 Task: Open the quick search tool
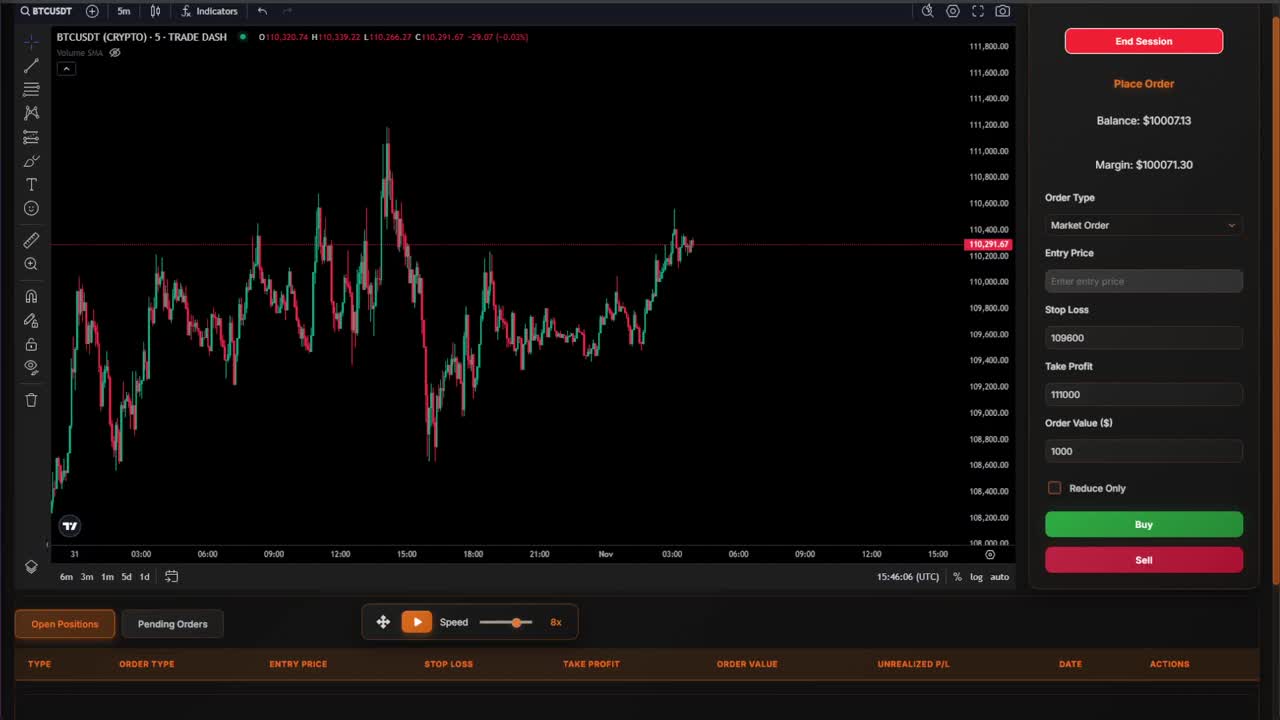(x=927, y=11)
